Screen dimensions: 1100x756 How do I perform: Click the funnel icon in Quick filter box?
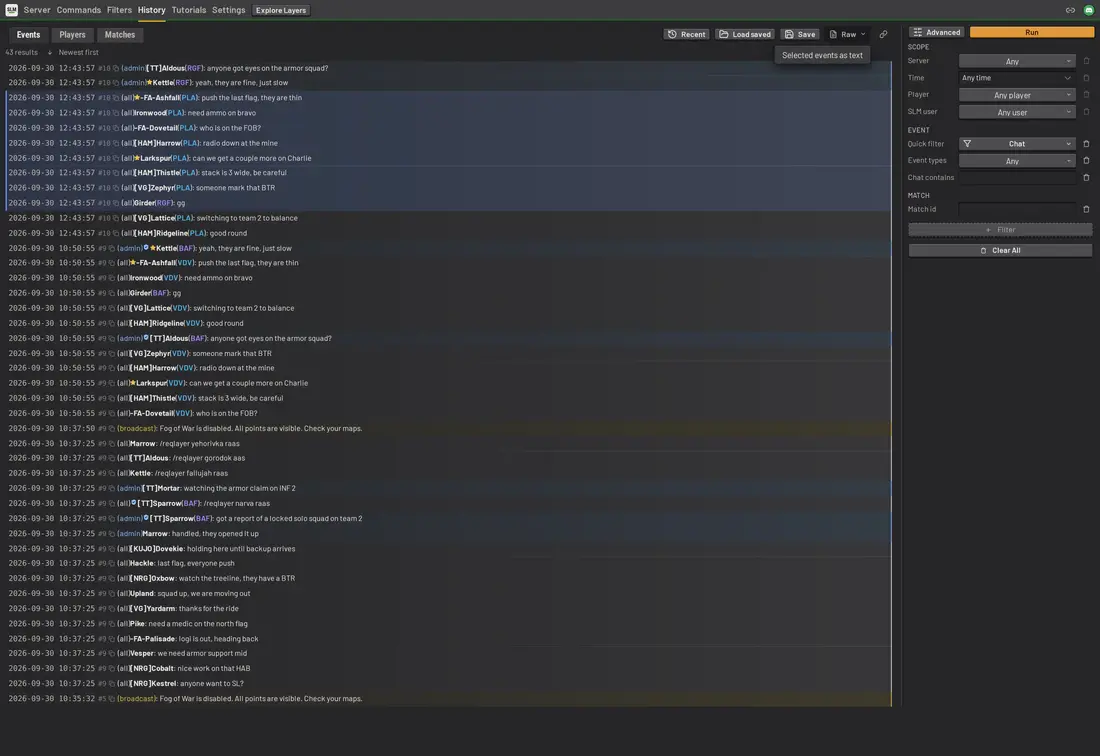967,144
